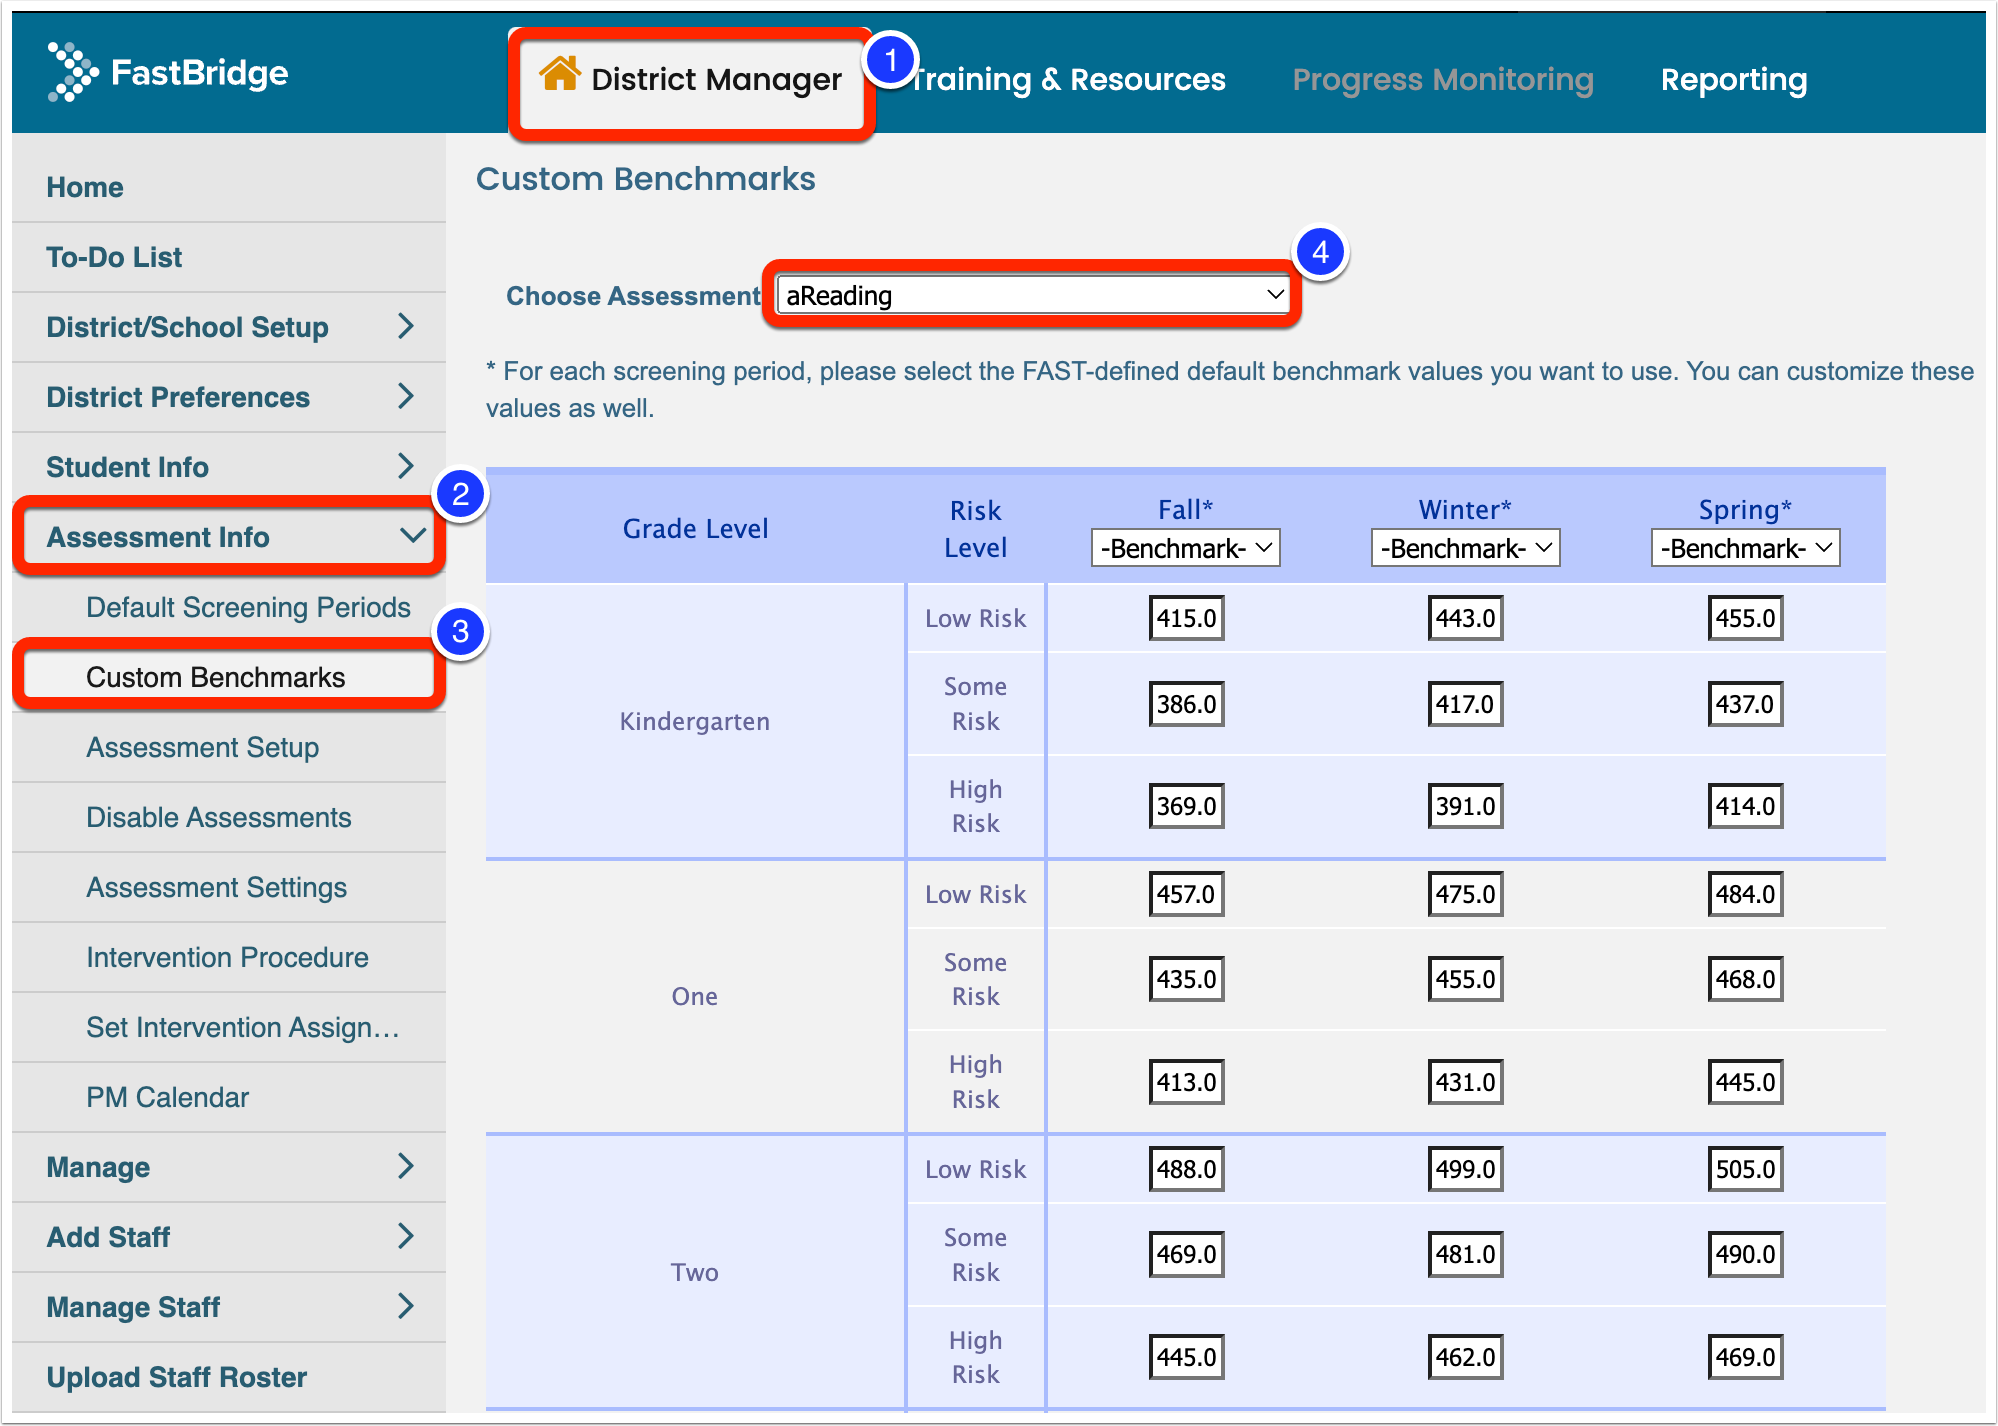Click the District Manager home icon
1998x1426 pixels.
559,73
